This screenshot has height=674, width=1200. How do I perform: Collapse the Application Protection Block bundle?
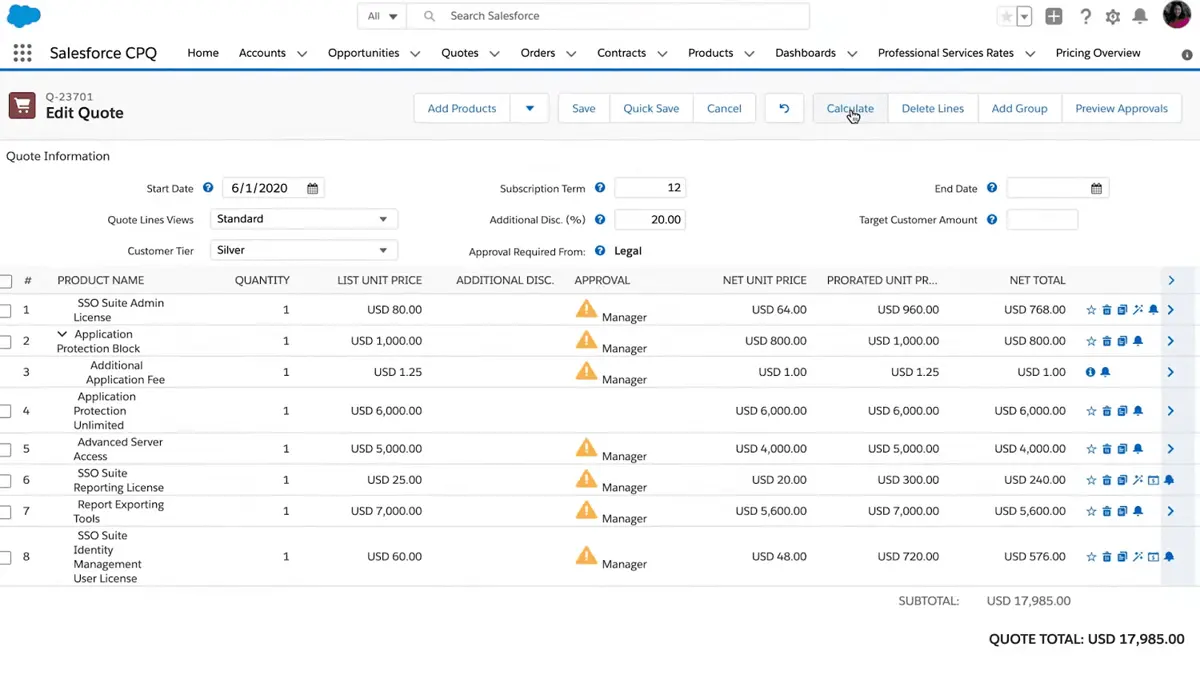coord(62,334)
